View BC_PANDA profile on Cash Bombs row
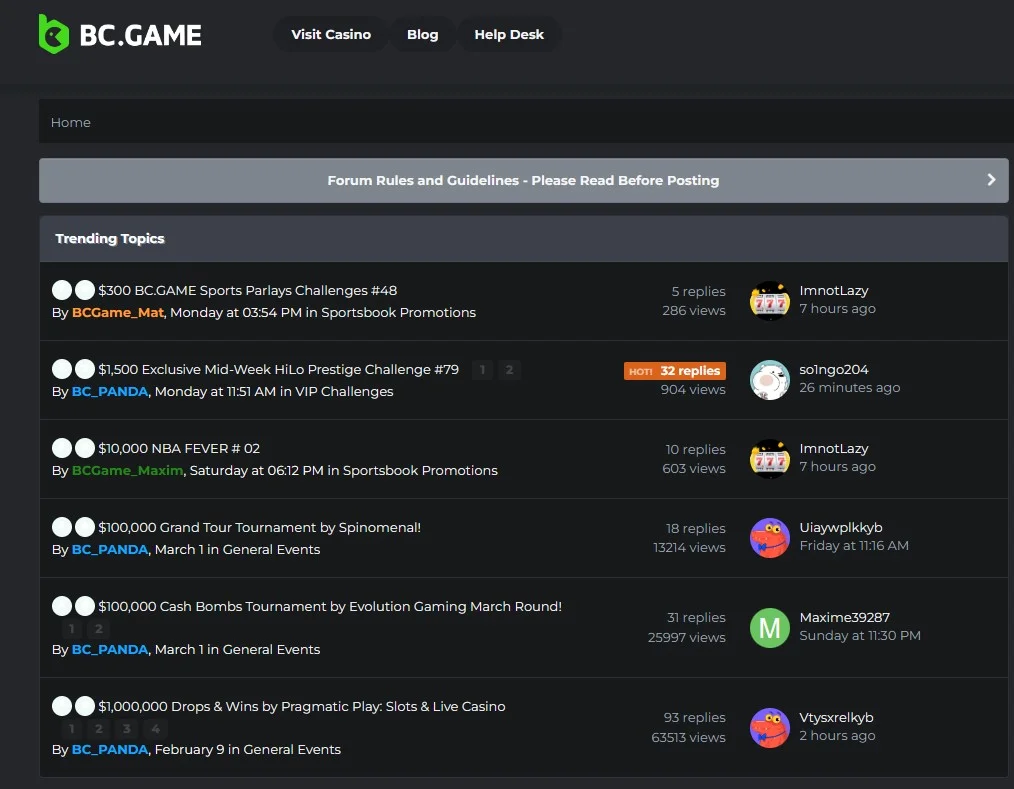 pyautogui.click(x=110, y=649)
